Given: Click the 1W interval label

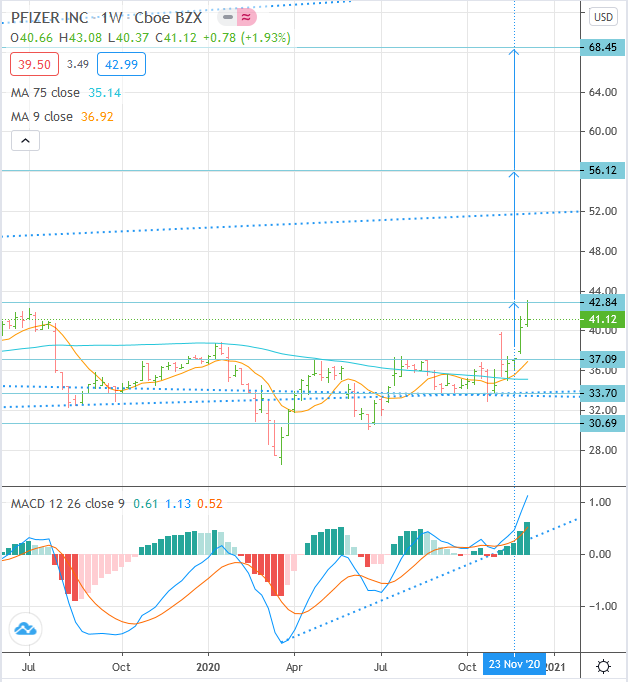Looking at the screenshot, I should coord(111,18).
